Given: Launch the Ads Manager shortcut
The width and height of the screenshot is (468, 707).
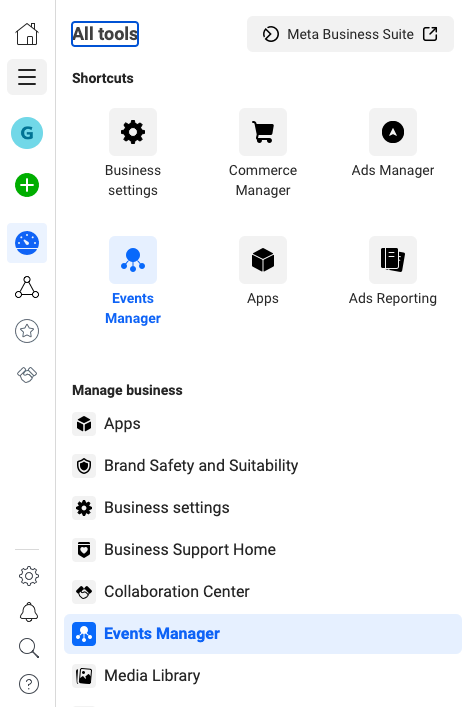Looking at the screenshot, I should [393, 143].
